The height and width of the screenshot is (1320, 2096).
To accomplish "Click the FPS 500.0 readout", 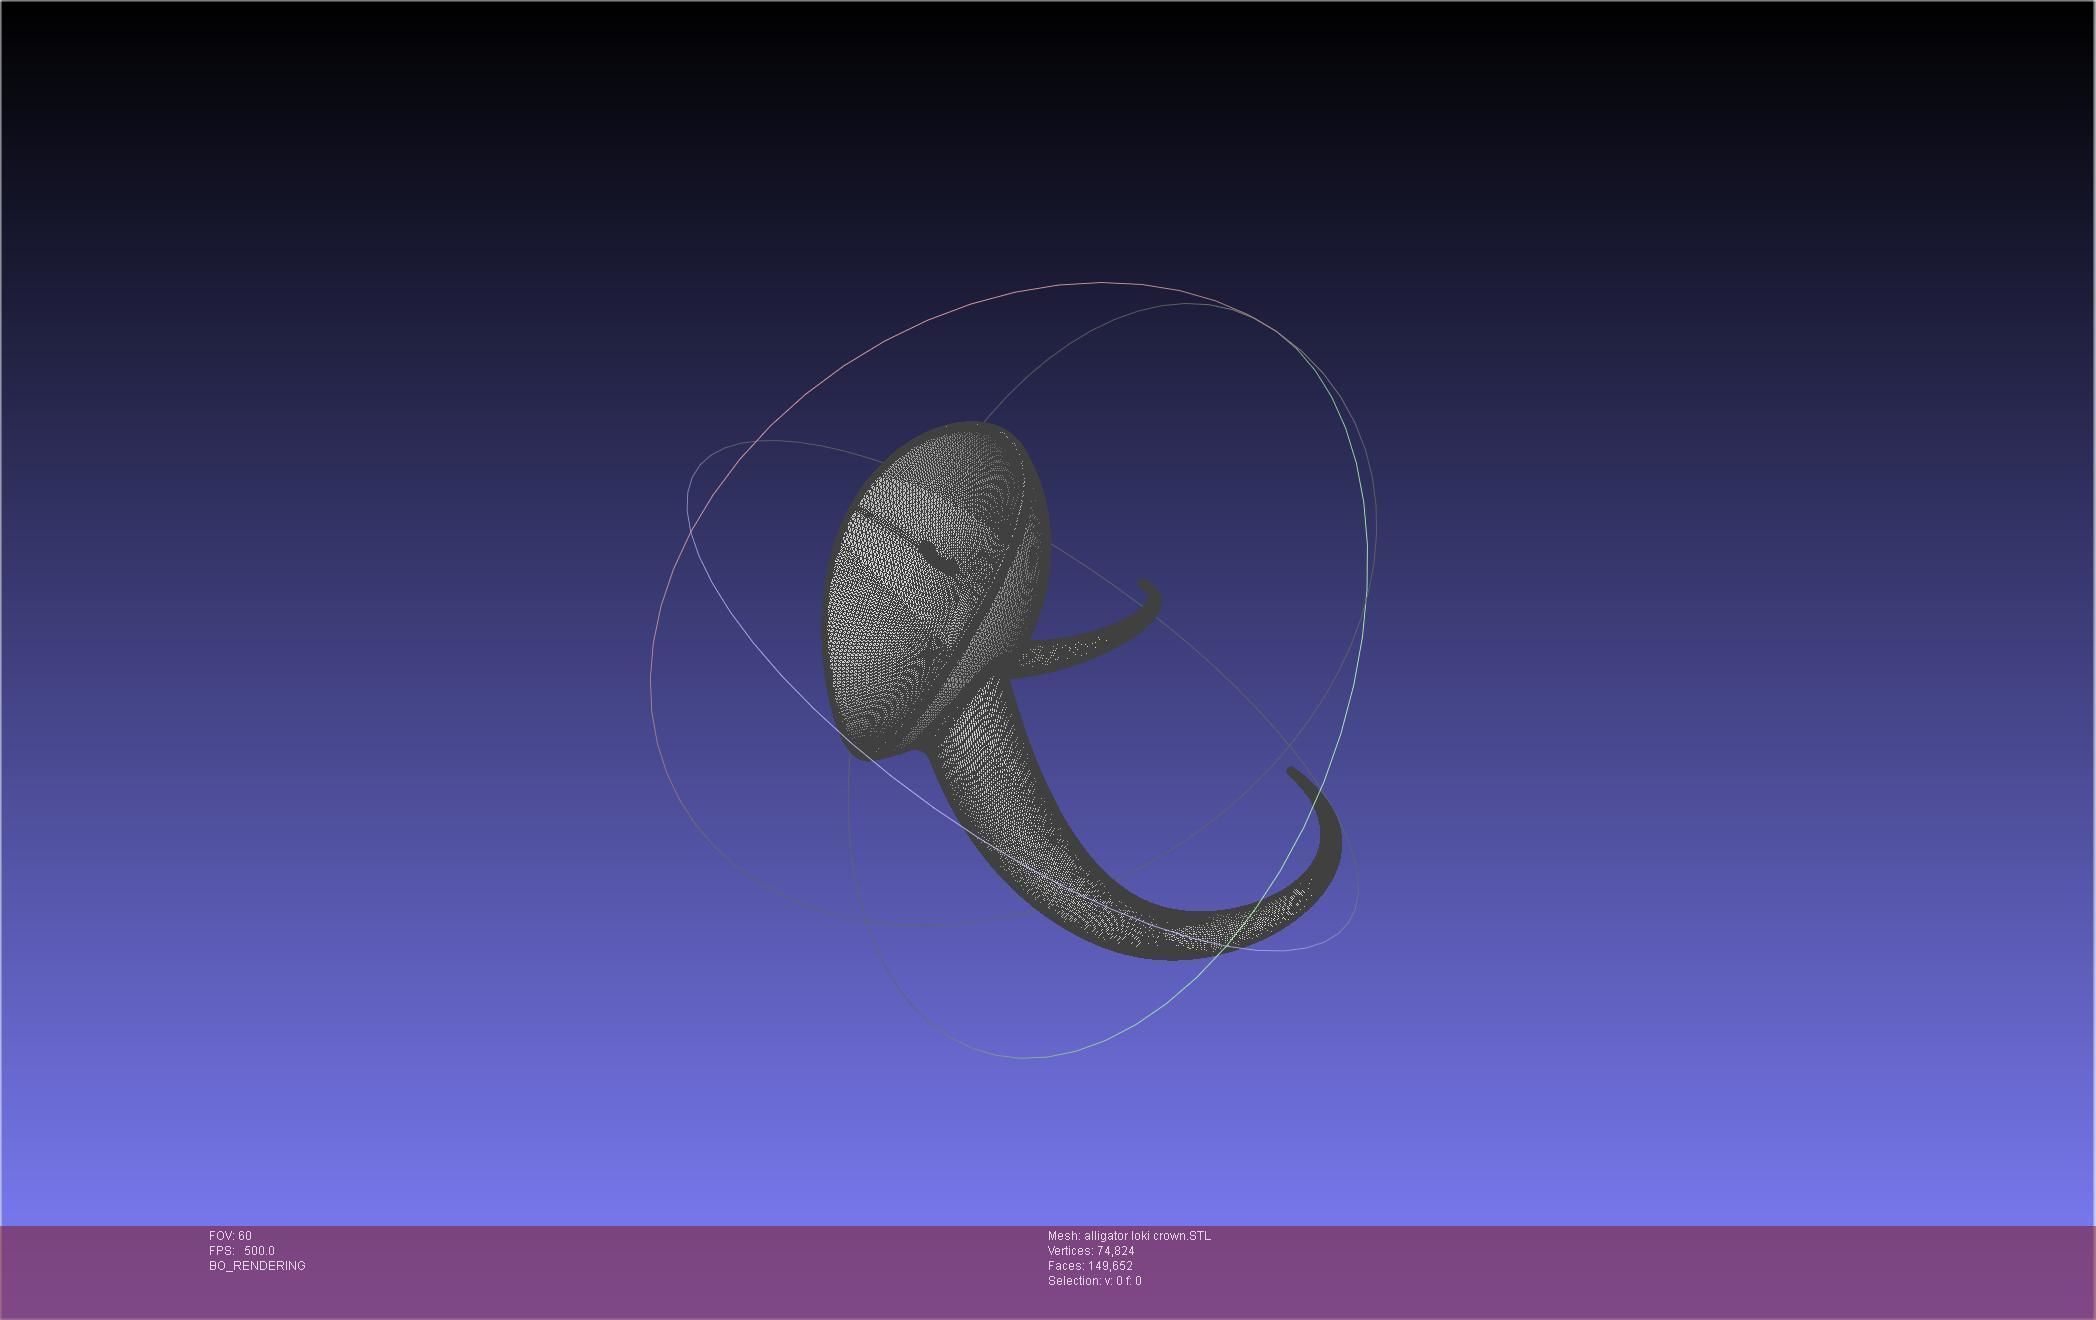I will pyautogui.click(x=241, y=1251).
